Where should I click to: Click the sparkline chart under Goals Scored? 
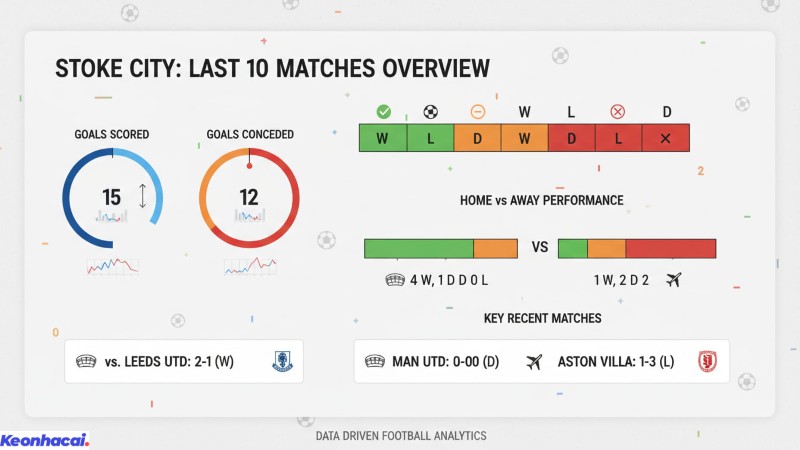(x=112, y=266)
